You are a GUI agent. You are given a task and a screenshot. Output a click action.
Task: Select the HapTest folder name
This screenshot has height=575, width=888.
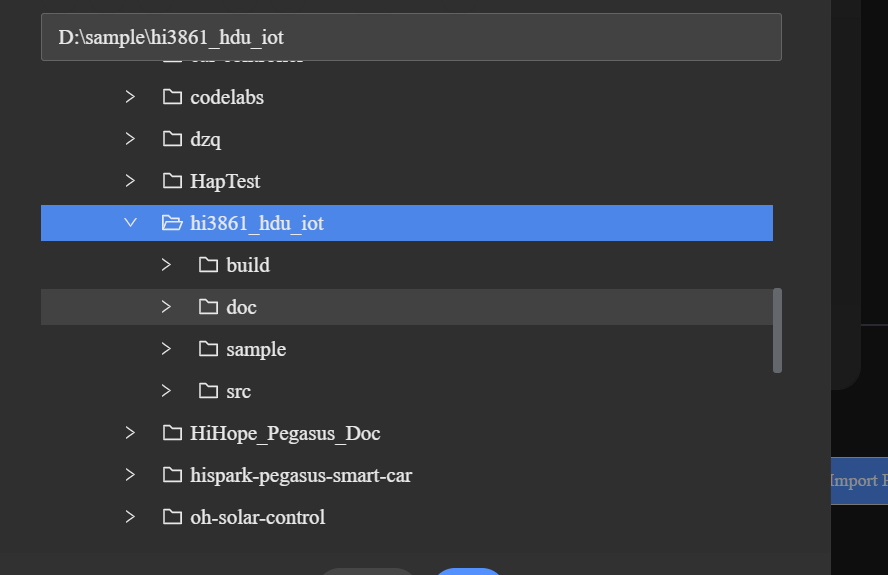pos(225,181)
